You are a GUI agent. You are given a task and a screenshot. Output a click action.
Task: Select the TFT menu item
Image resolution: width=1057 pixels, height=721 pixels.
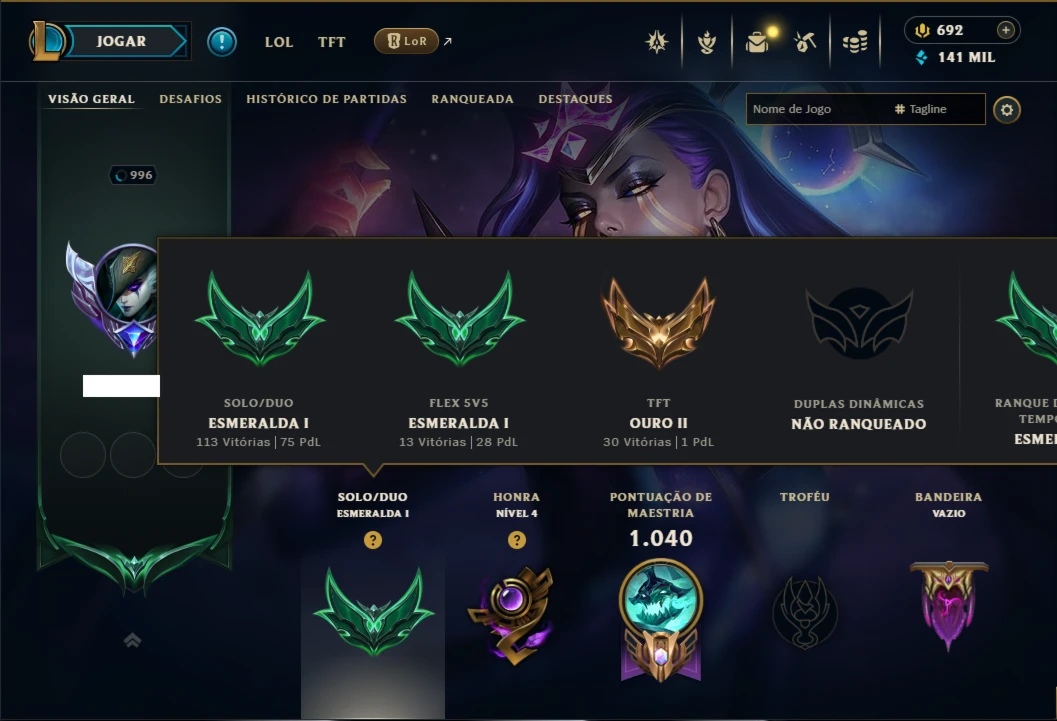click(332, 42)
